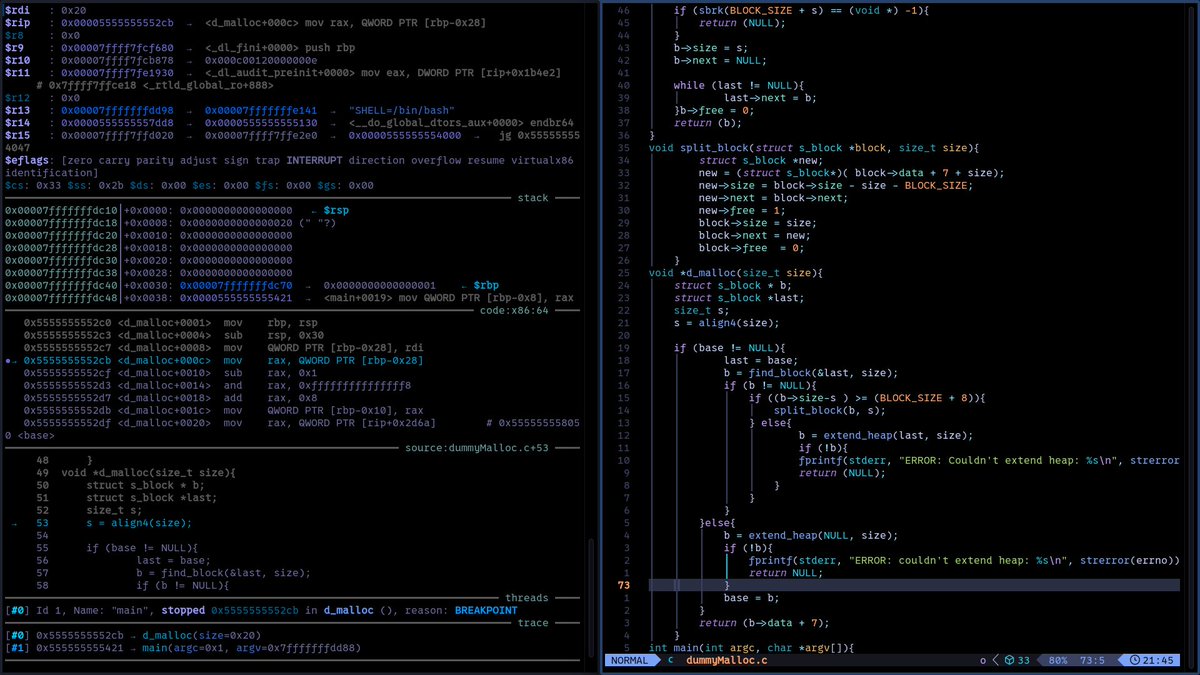Click the $r13 register label
Viewport: 1200px width, 675px height.
pyautogui.click(x=19, y=111)
